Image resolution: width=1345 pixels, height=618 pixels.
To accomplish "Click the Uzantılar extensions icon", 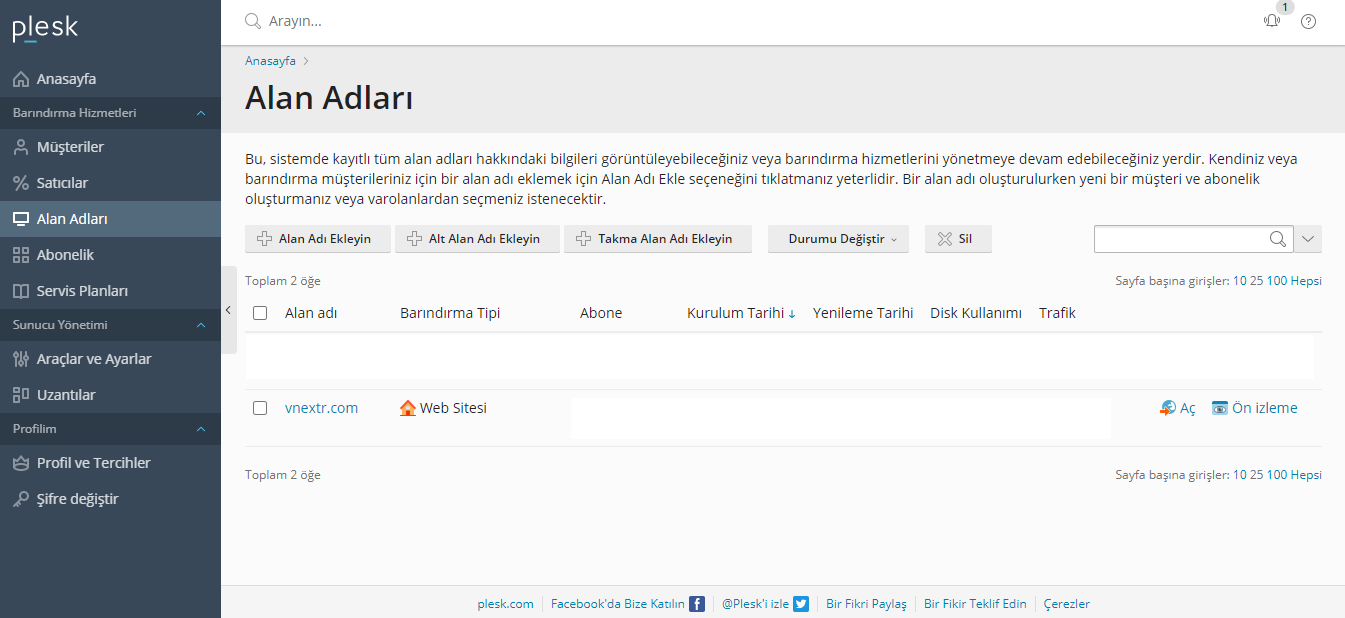I will point(21,395).
